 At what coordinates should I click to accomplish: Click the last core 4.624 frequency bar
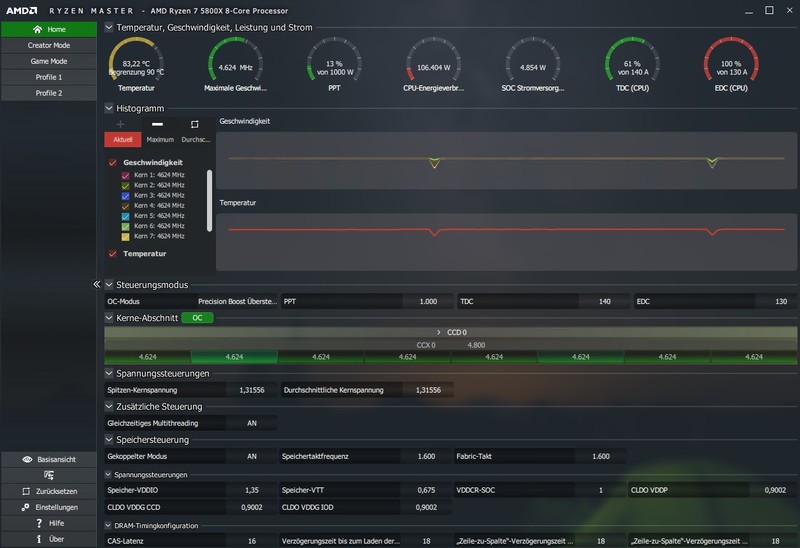pos(754,357)
